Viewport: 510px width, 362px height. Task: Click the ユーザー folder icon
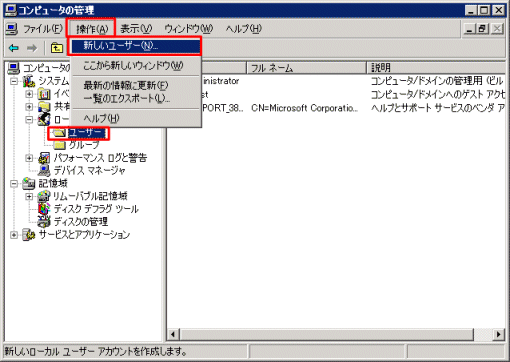[59, 133]
